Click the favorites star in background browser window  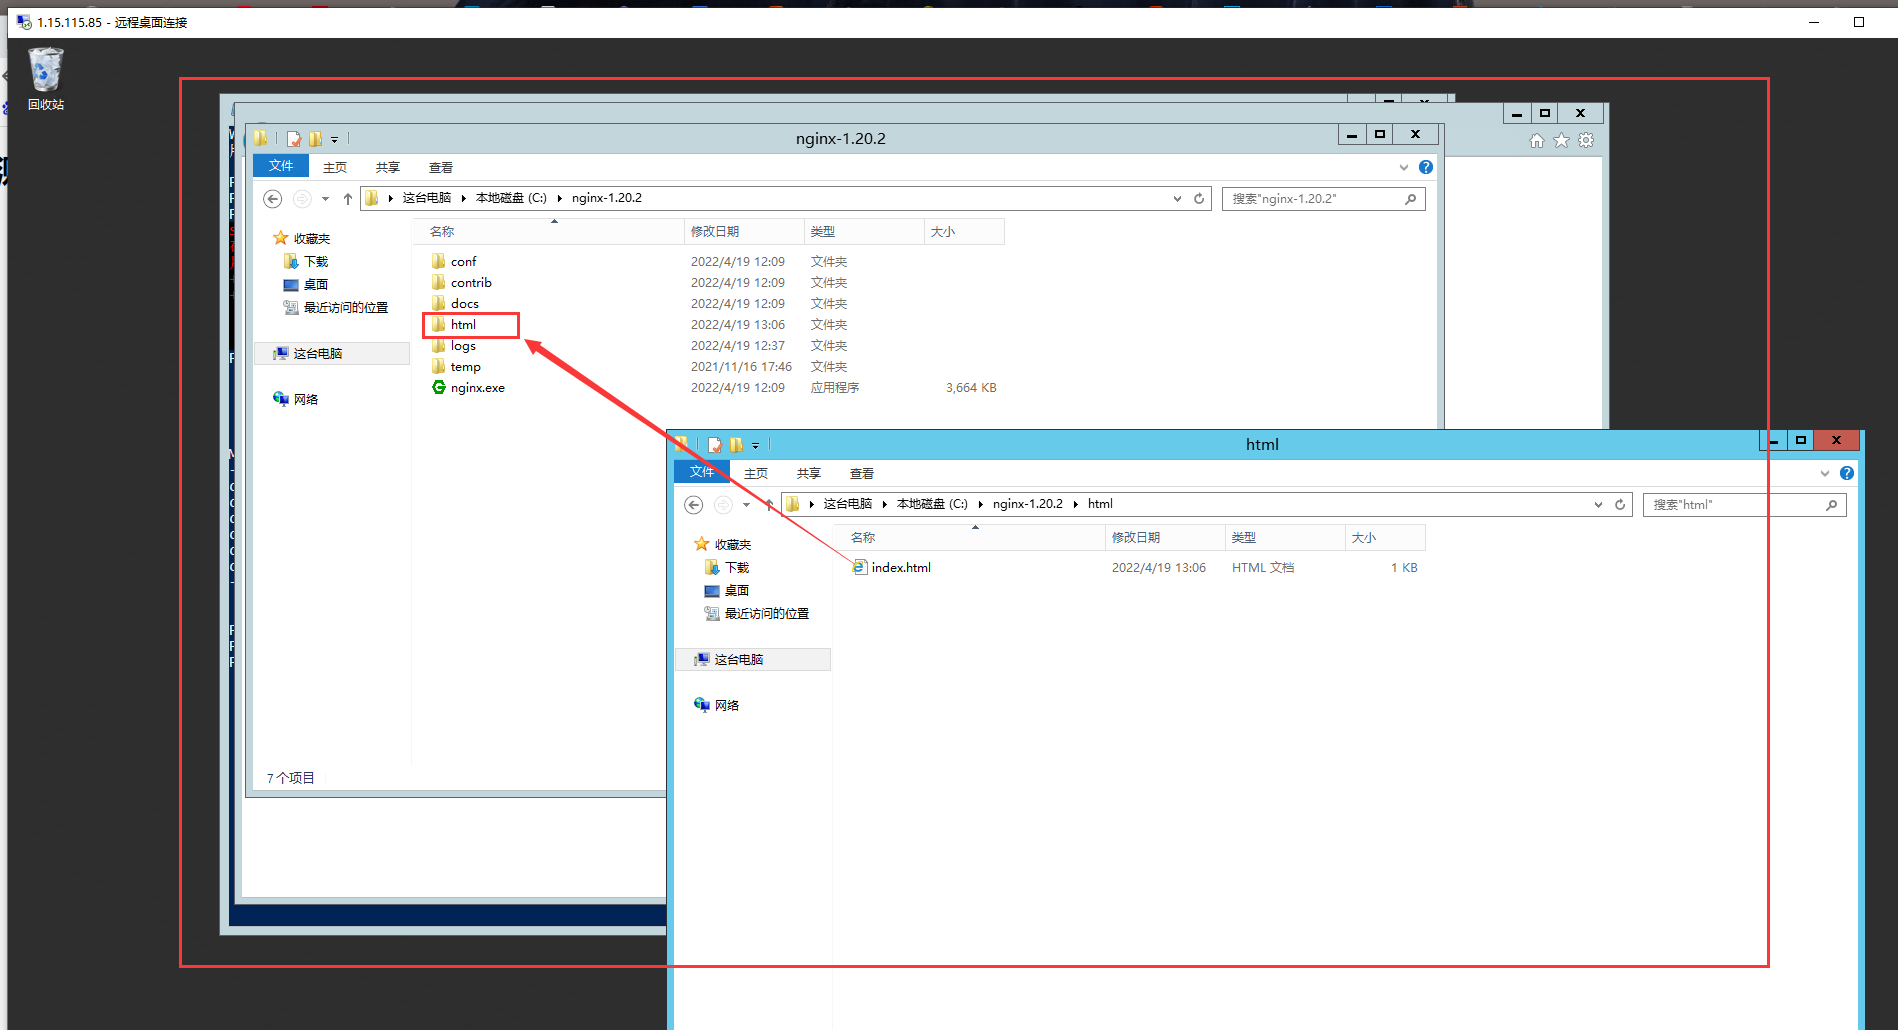pyautogui.click(x=1561, y=140)
